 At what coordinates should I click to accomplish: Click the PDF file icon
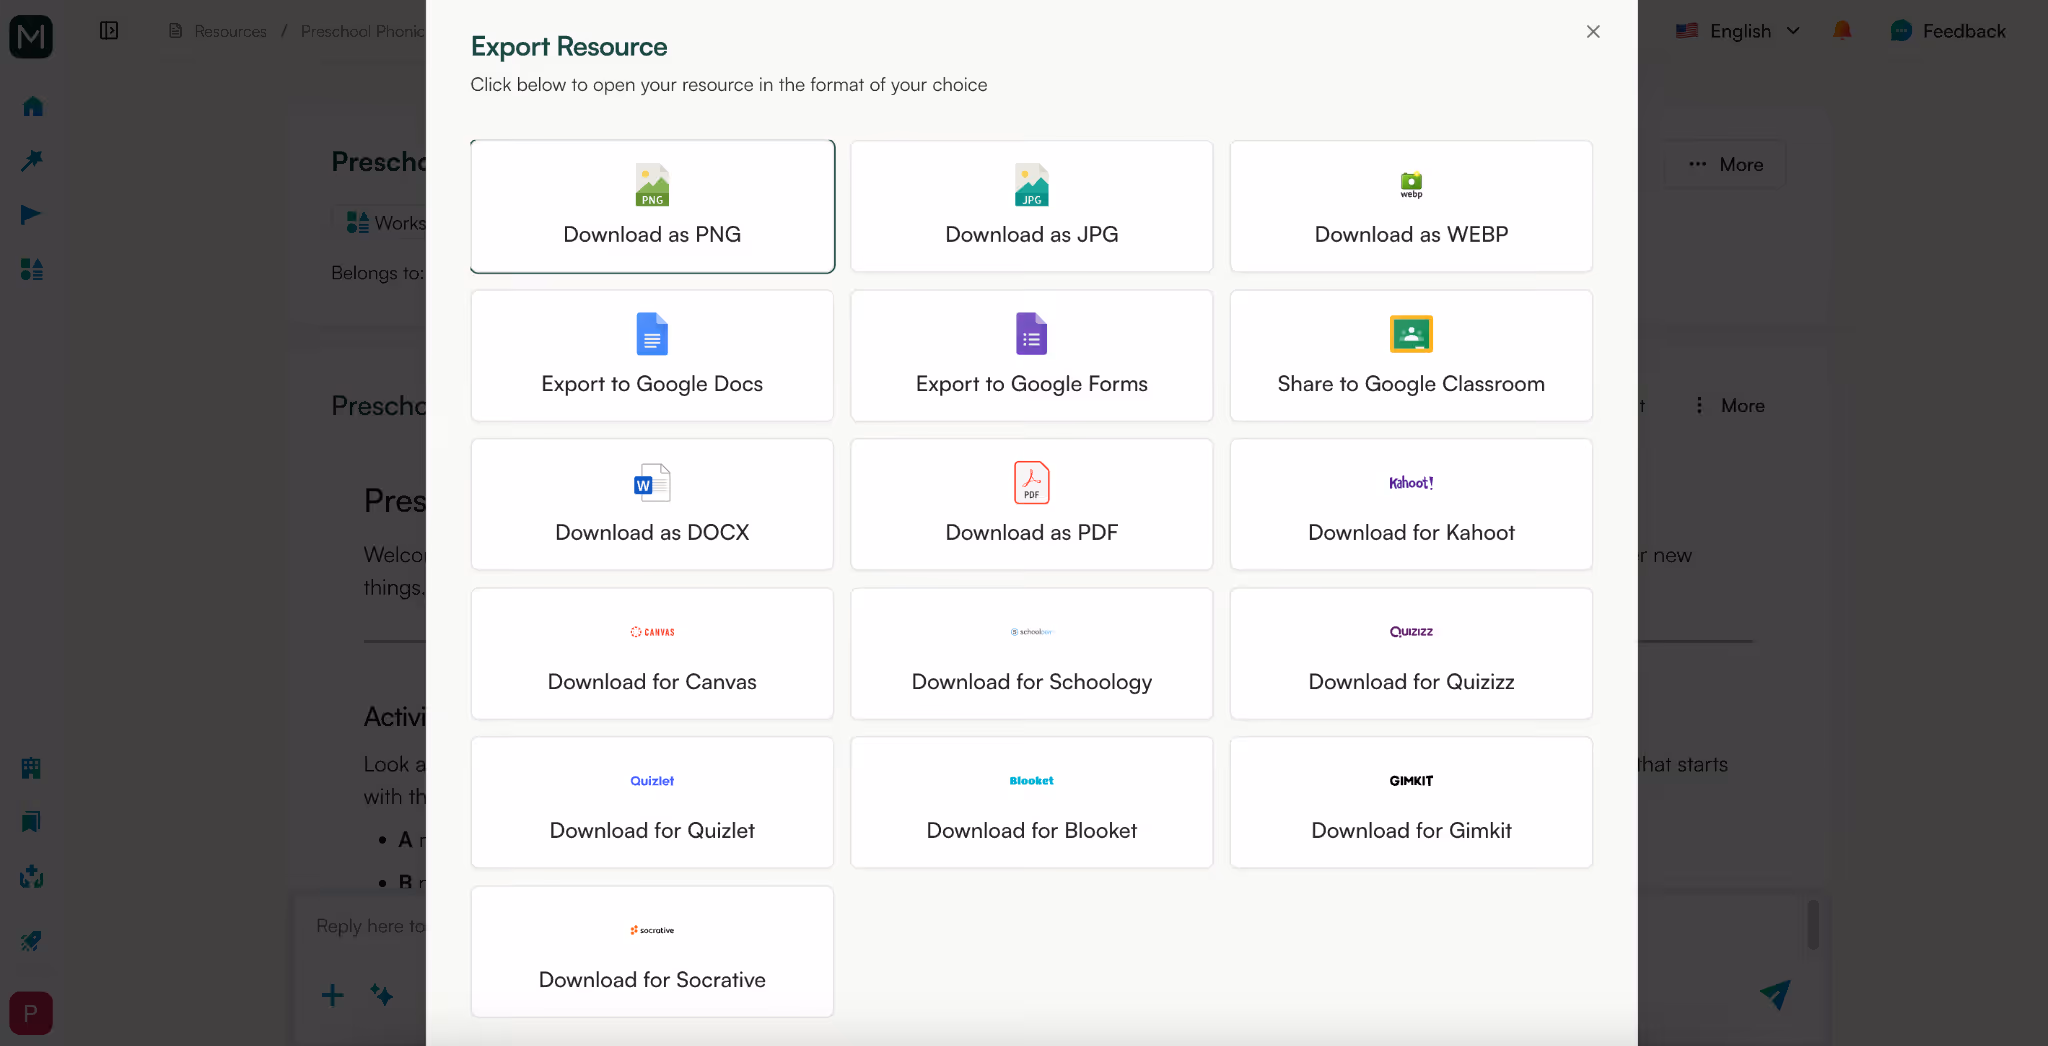(1031, 483)
